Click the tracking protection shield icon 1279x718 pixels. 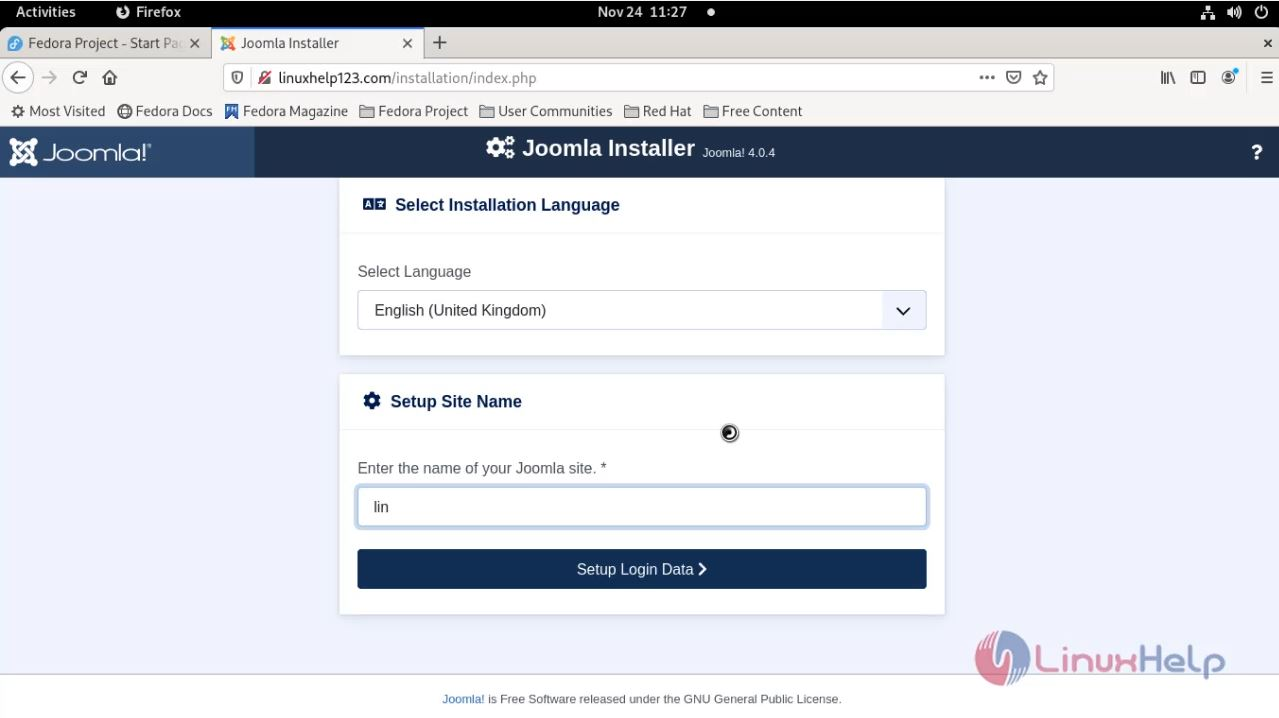point(237,77)
